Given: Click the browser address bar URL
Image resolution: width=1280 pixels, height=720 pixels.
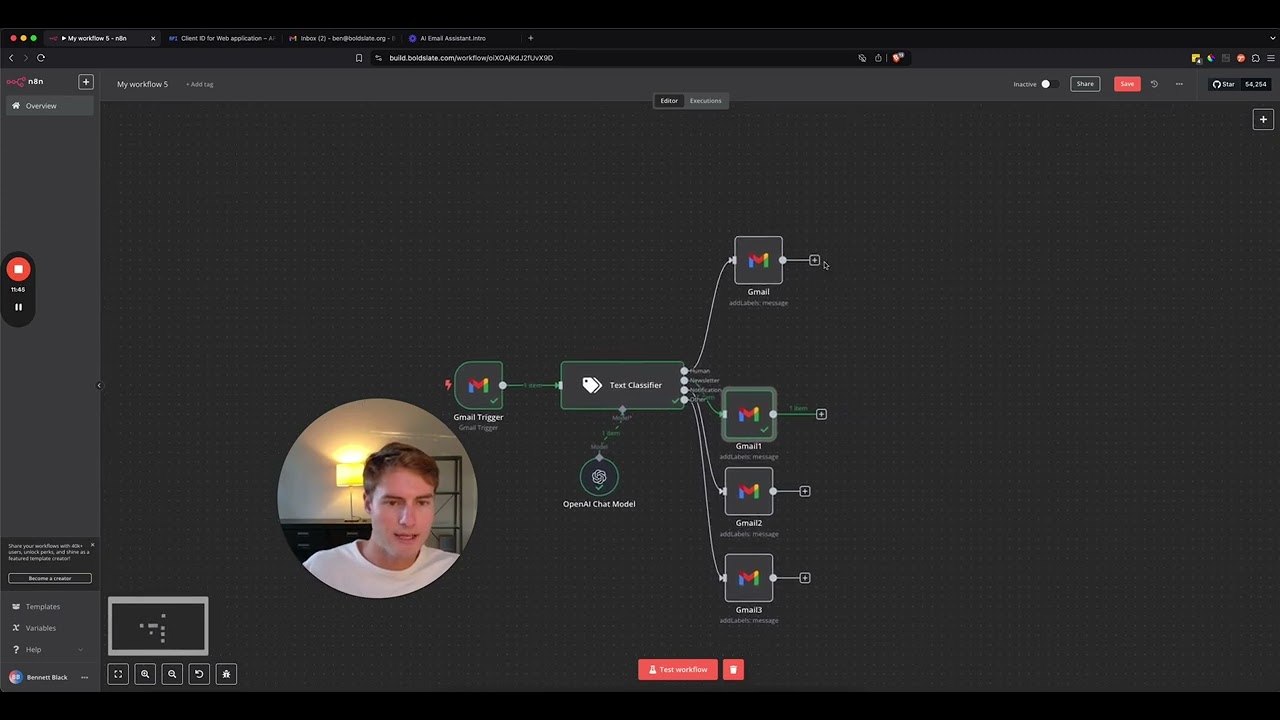Looking at the screenshot, I should [471, 58].
